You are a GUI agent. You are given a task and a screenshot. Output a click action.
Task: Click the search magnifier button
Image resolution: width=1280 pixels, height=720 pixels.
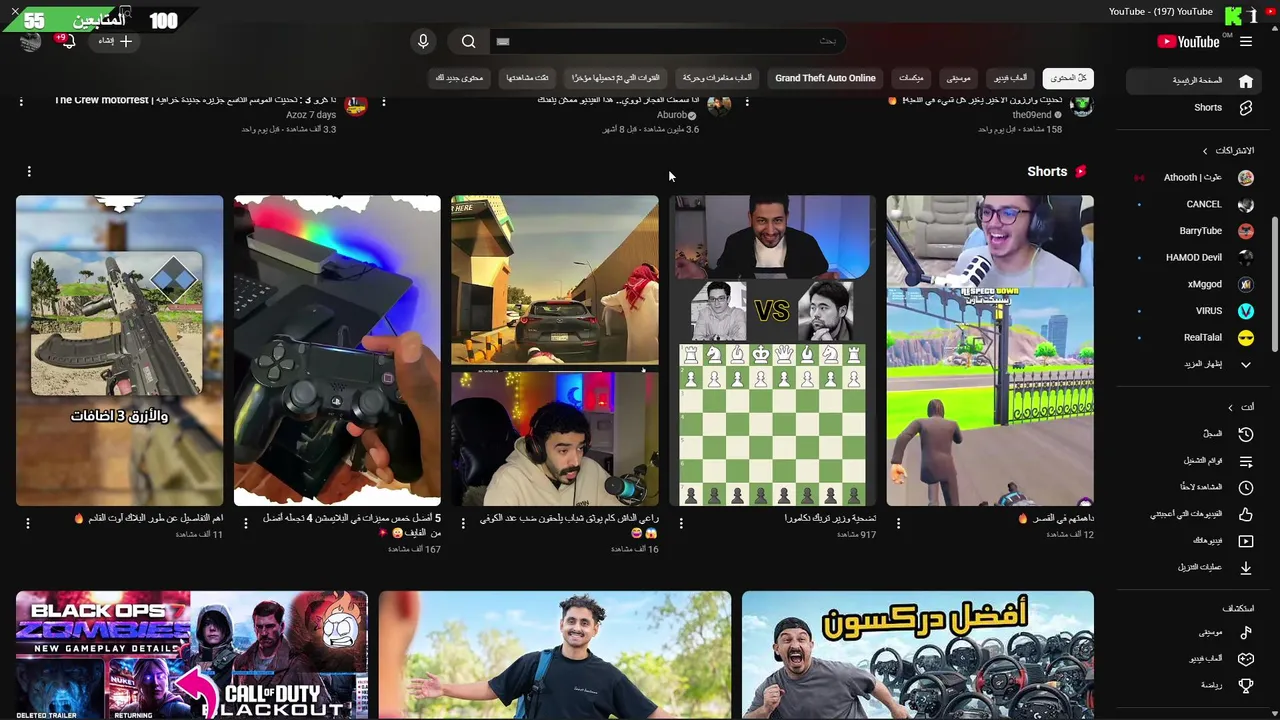[468, 41]
